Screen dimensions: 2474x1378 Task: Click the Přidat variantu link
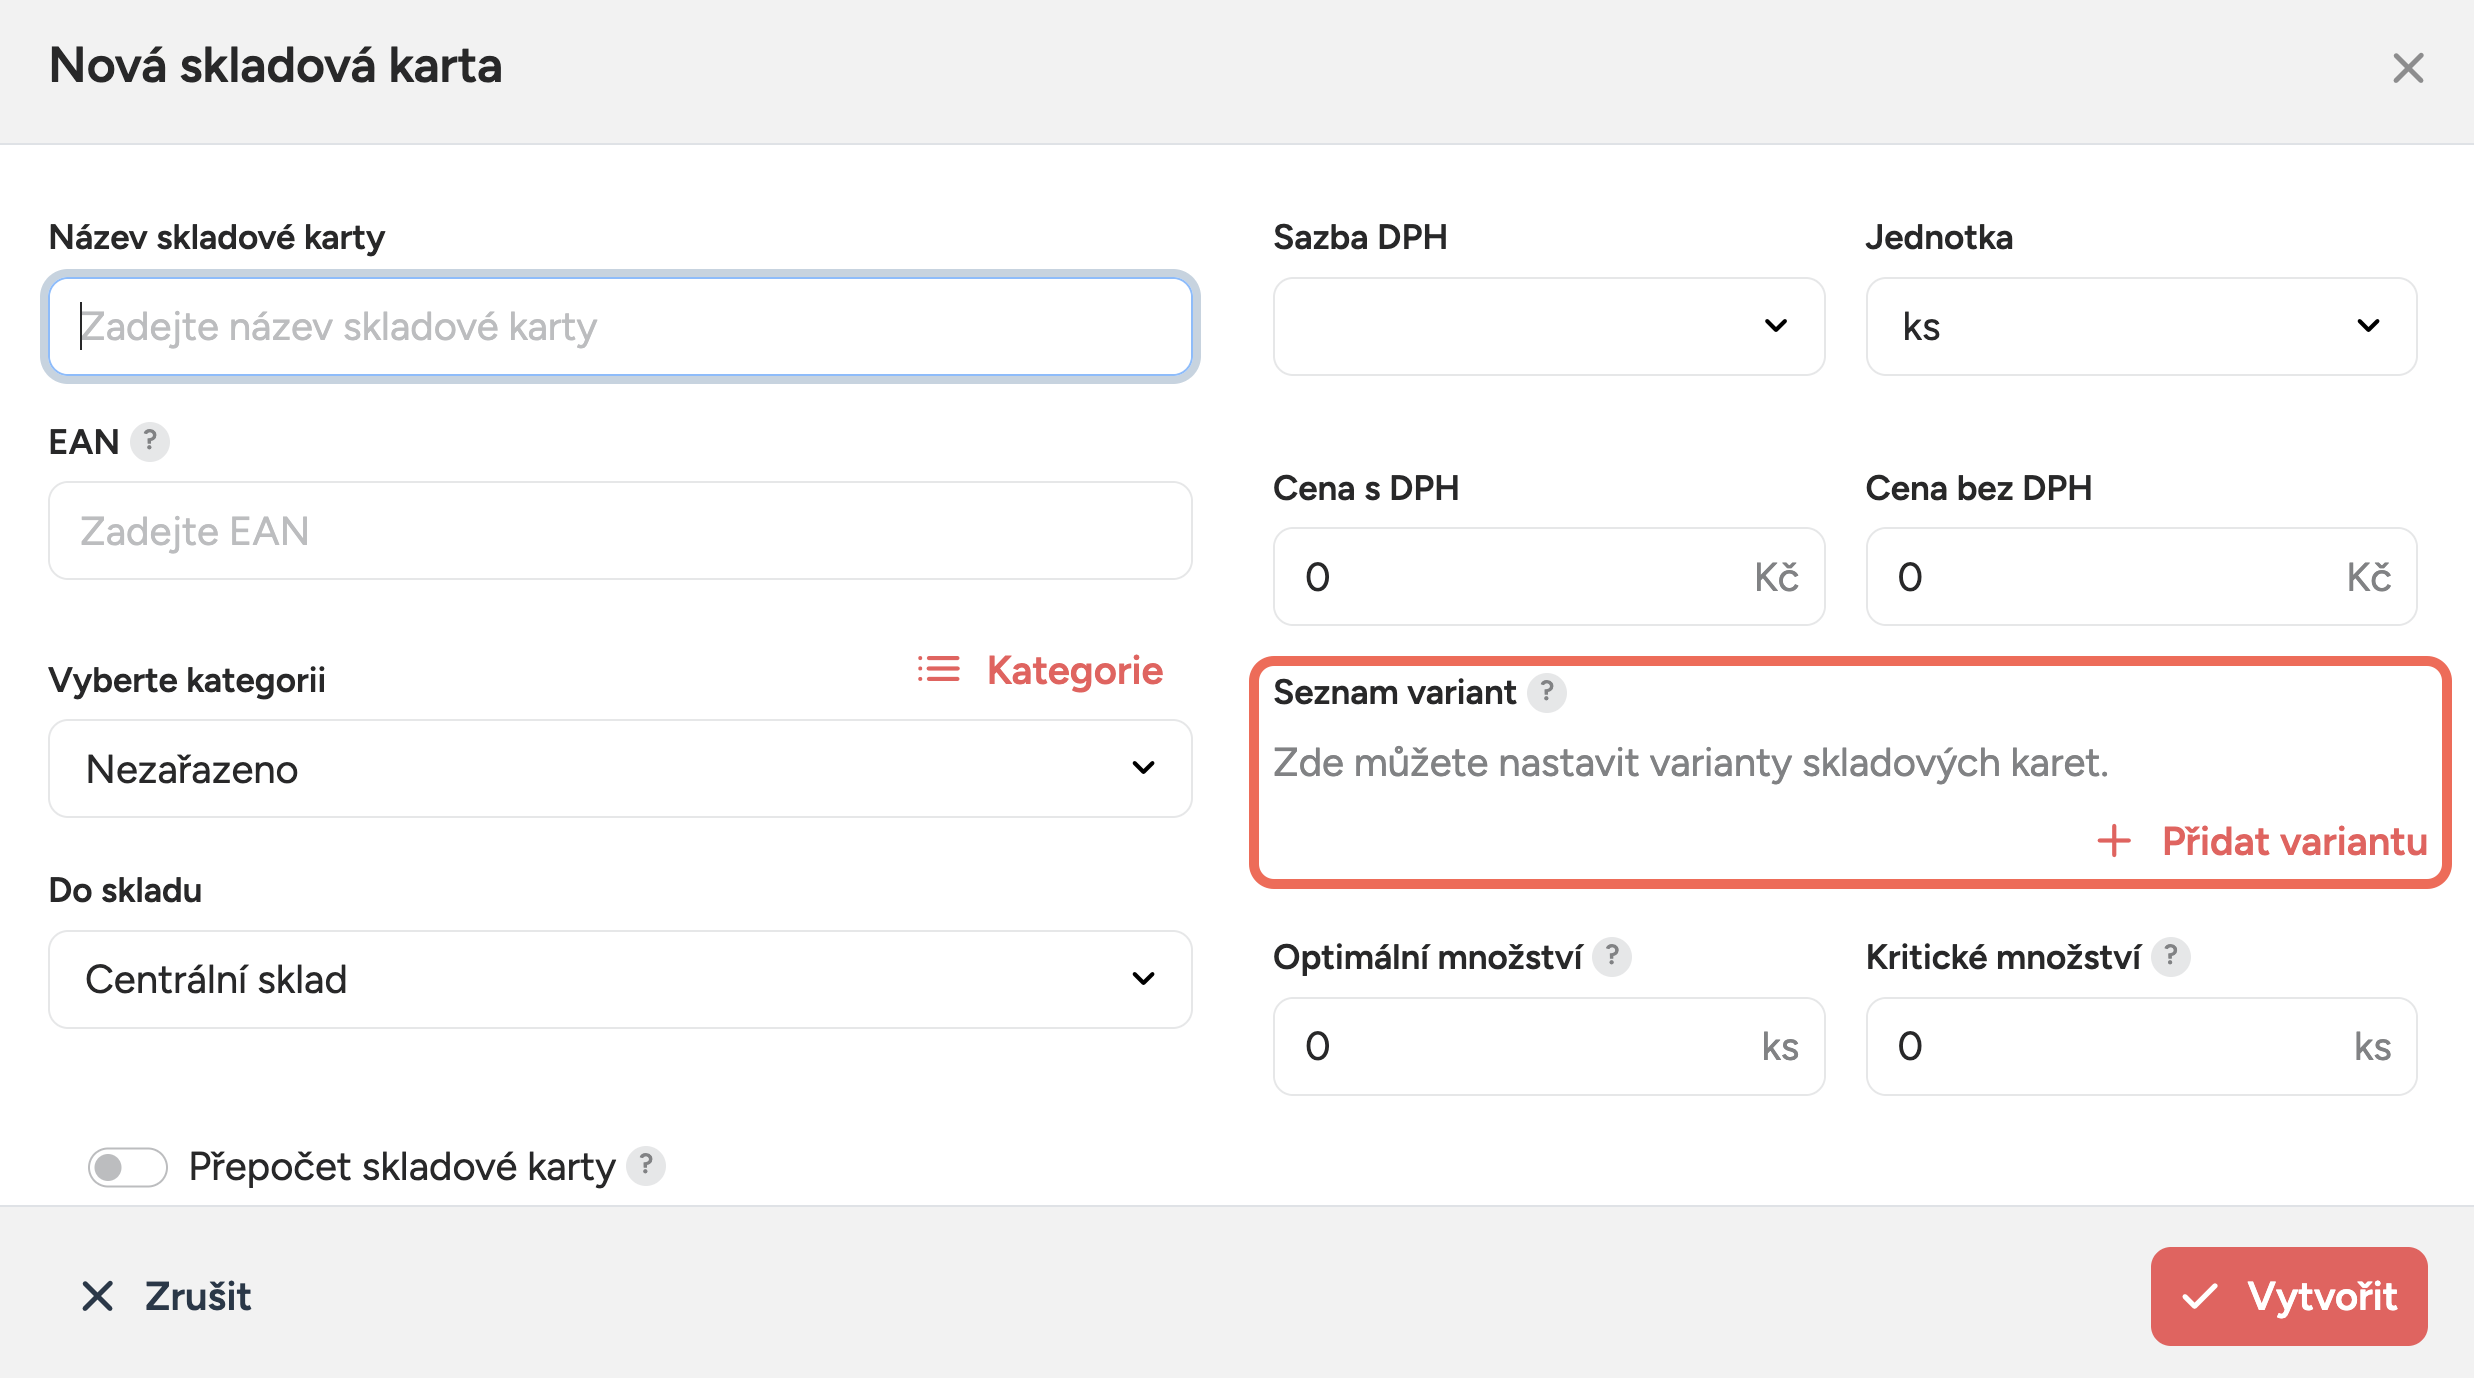tap(2294, 841)
